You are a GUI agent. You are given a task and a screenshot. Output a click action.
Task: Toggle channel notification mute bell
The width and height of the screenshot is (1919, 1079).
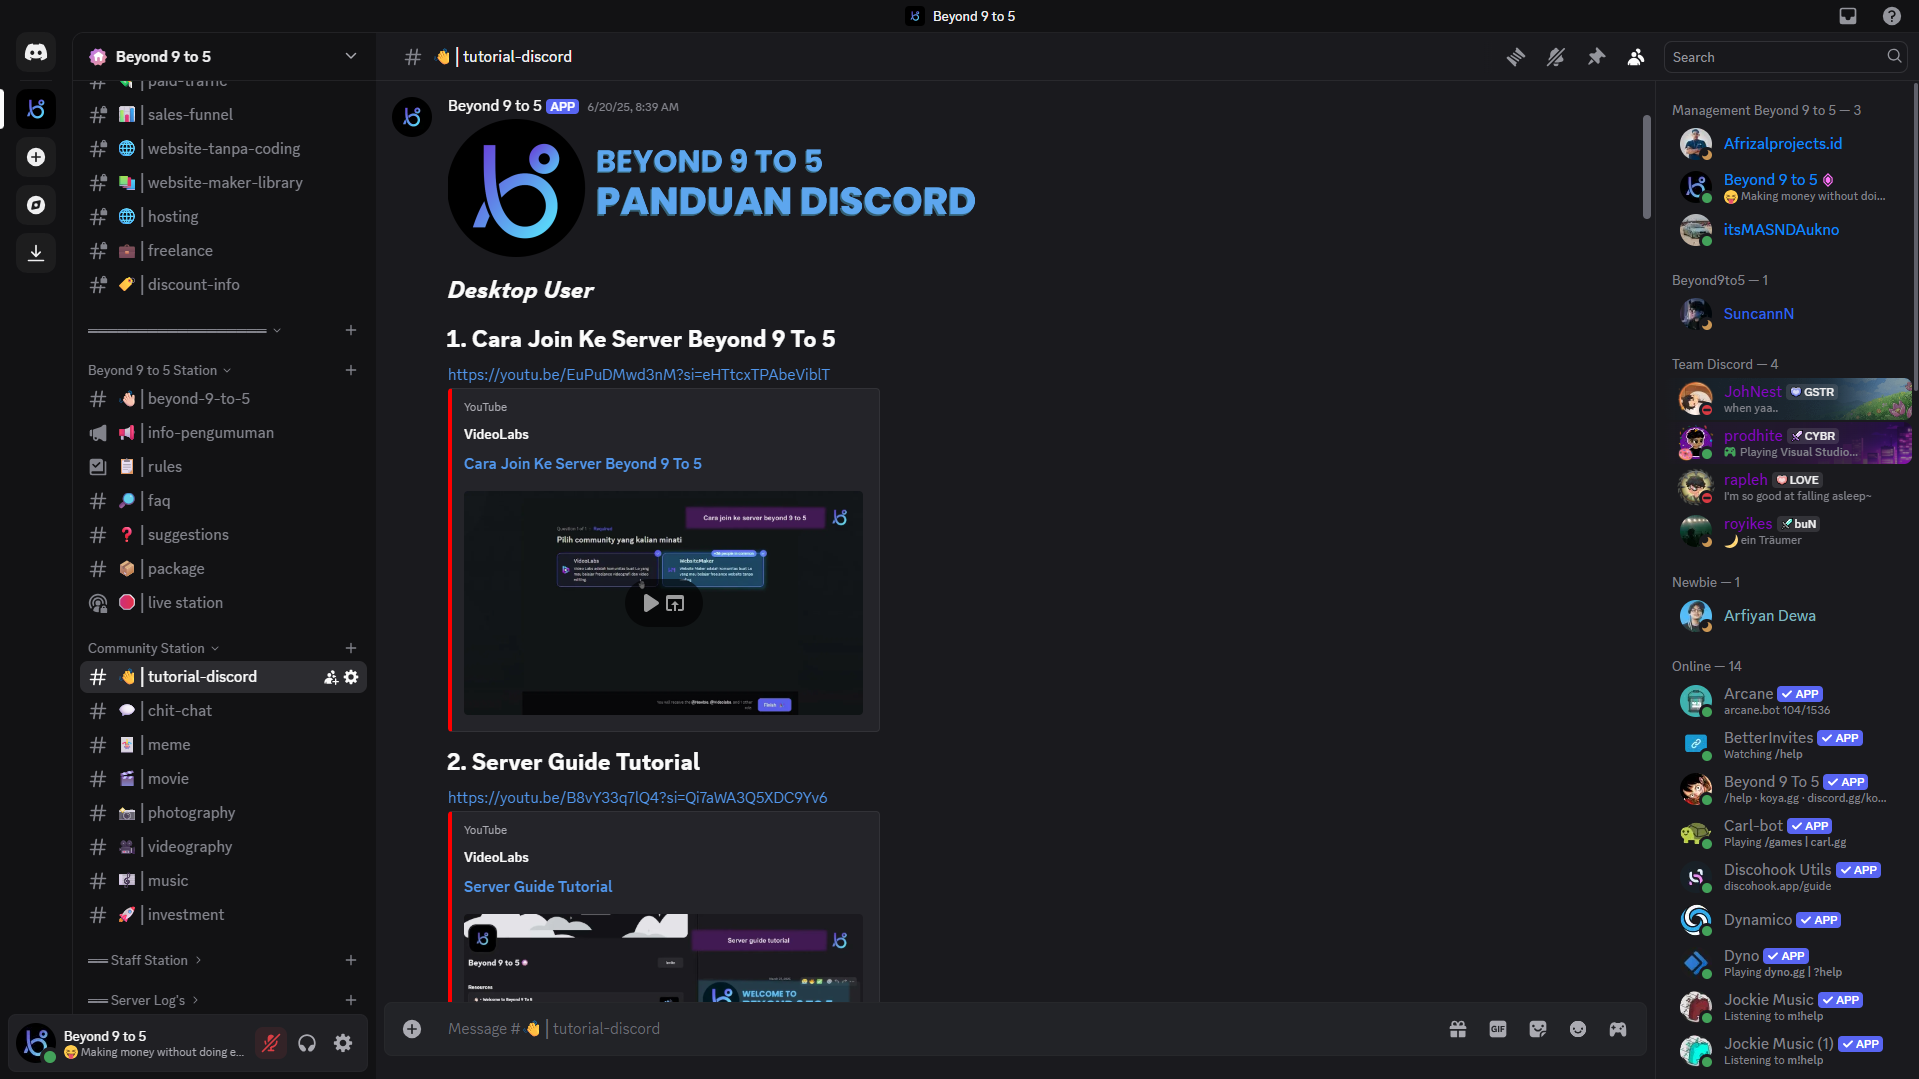coord(1556,57)
